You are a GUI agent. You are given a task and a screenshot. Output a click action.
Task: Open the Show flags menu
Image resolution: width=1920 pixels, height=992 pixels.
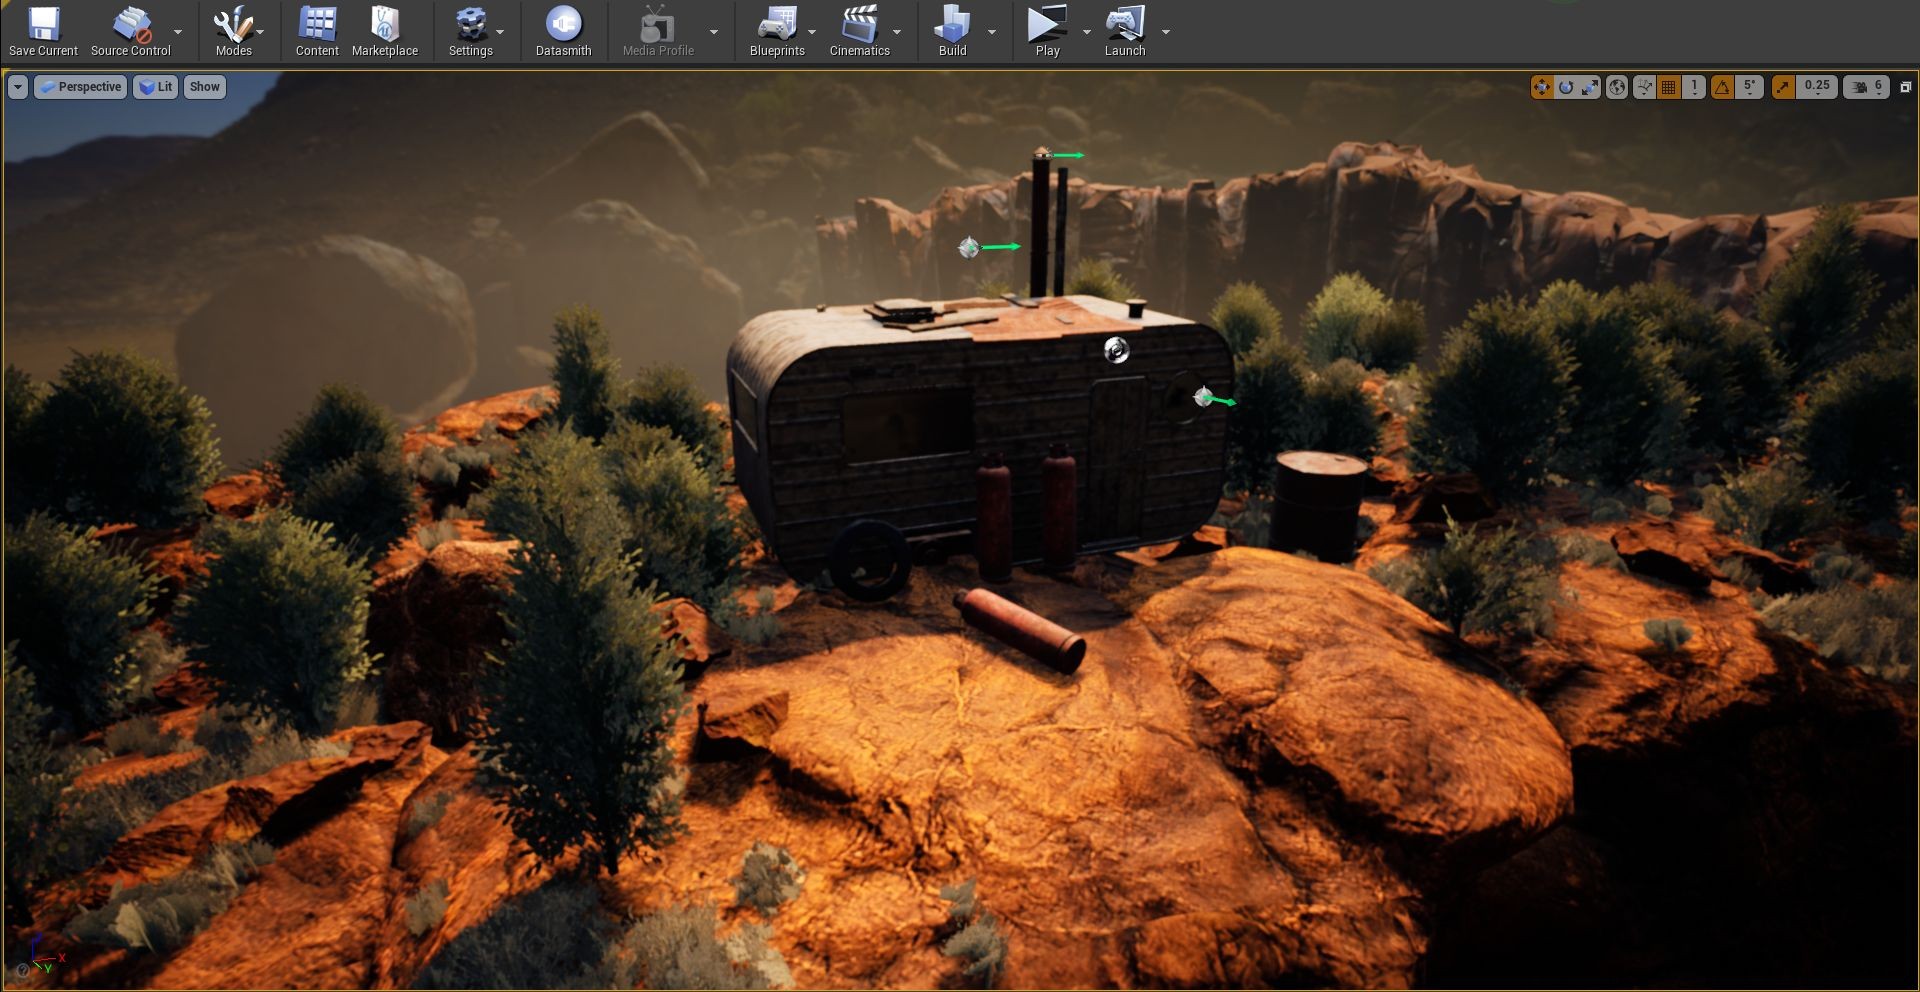204,87
